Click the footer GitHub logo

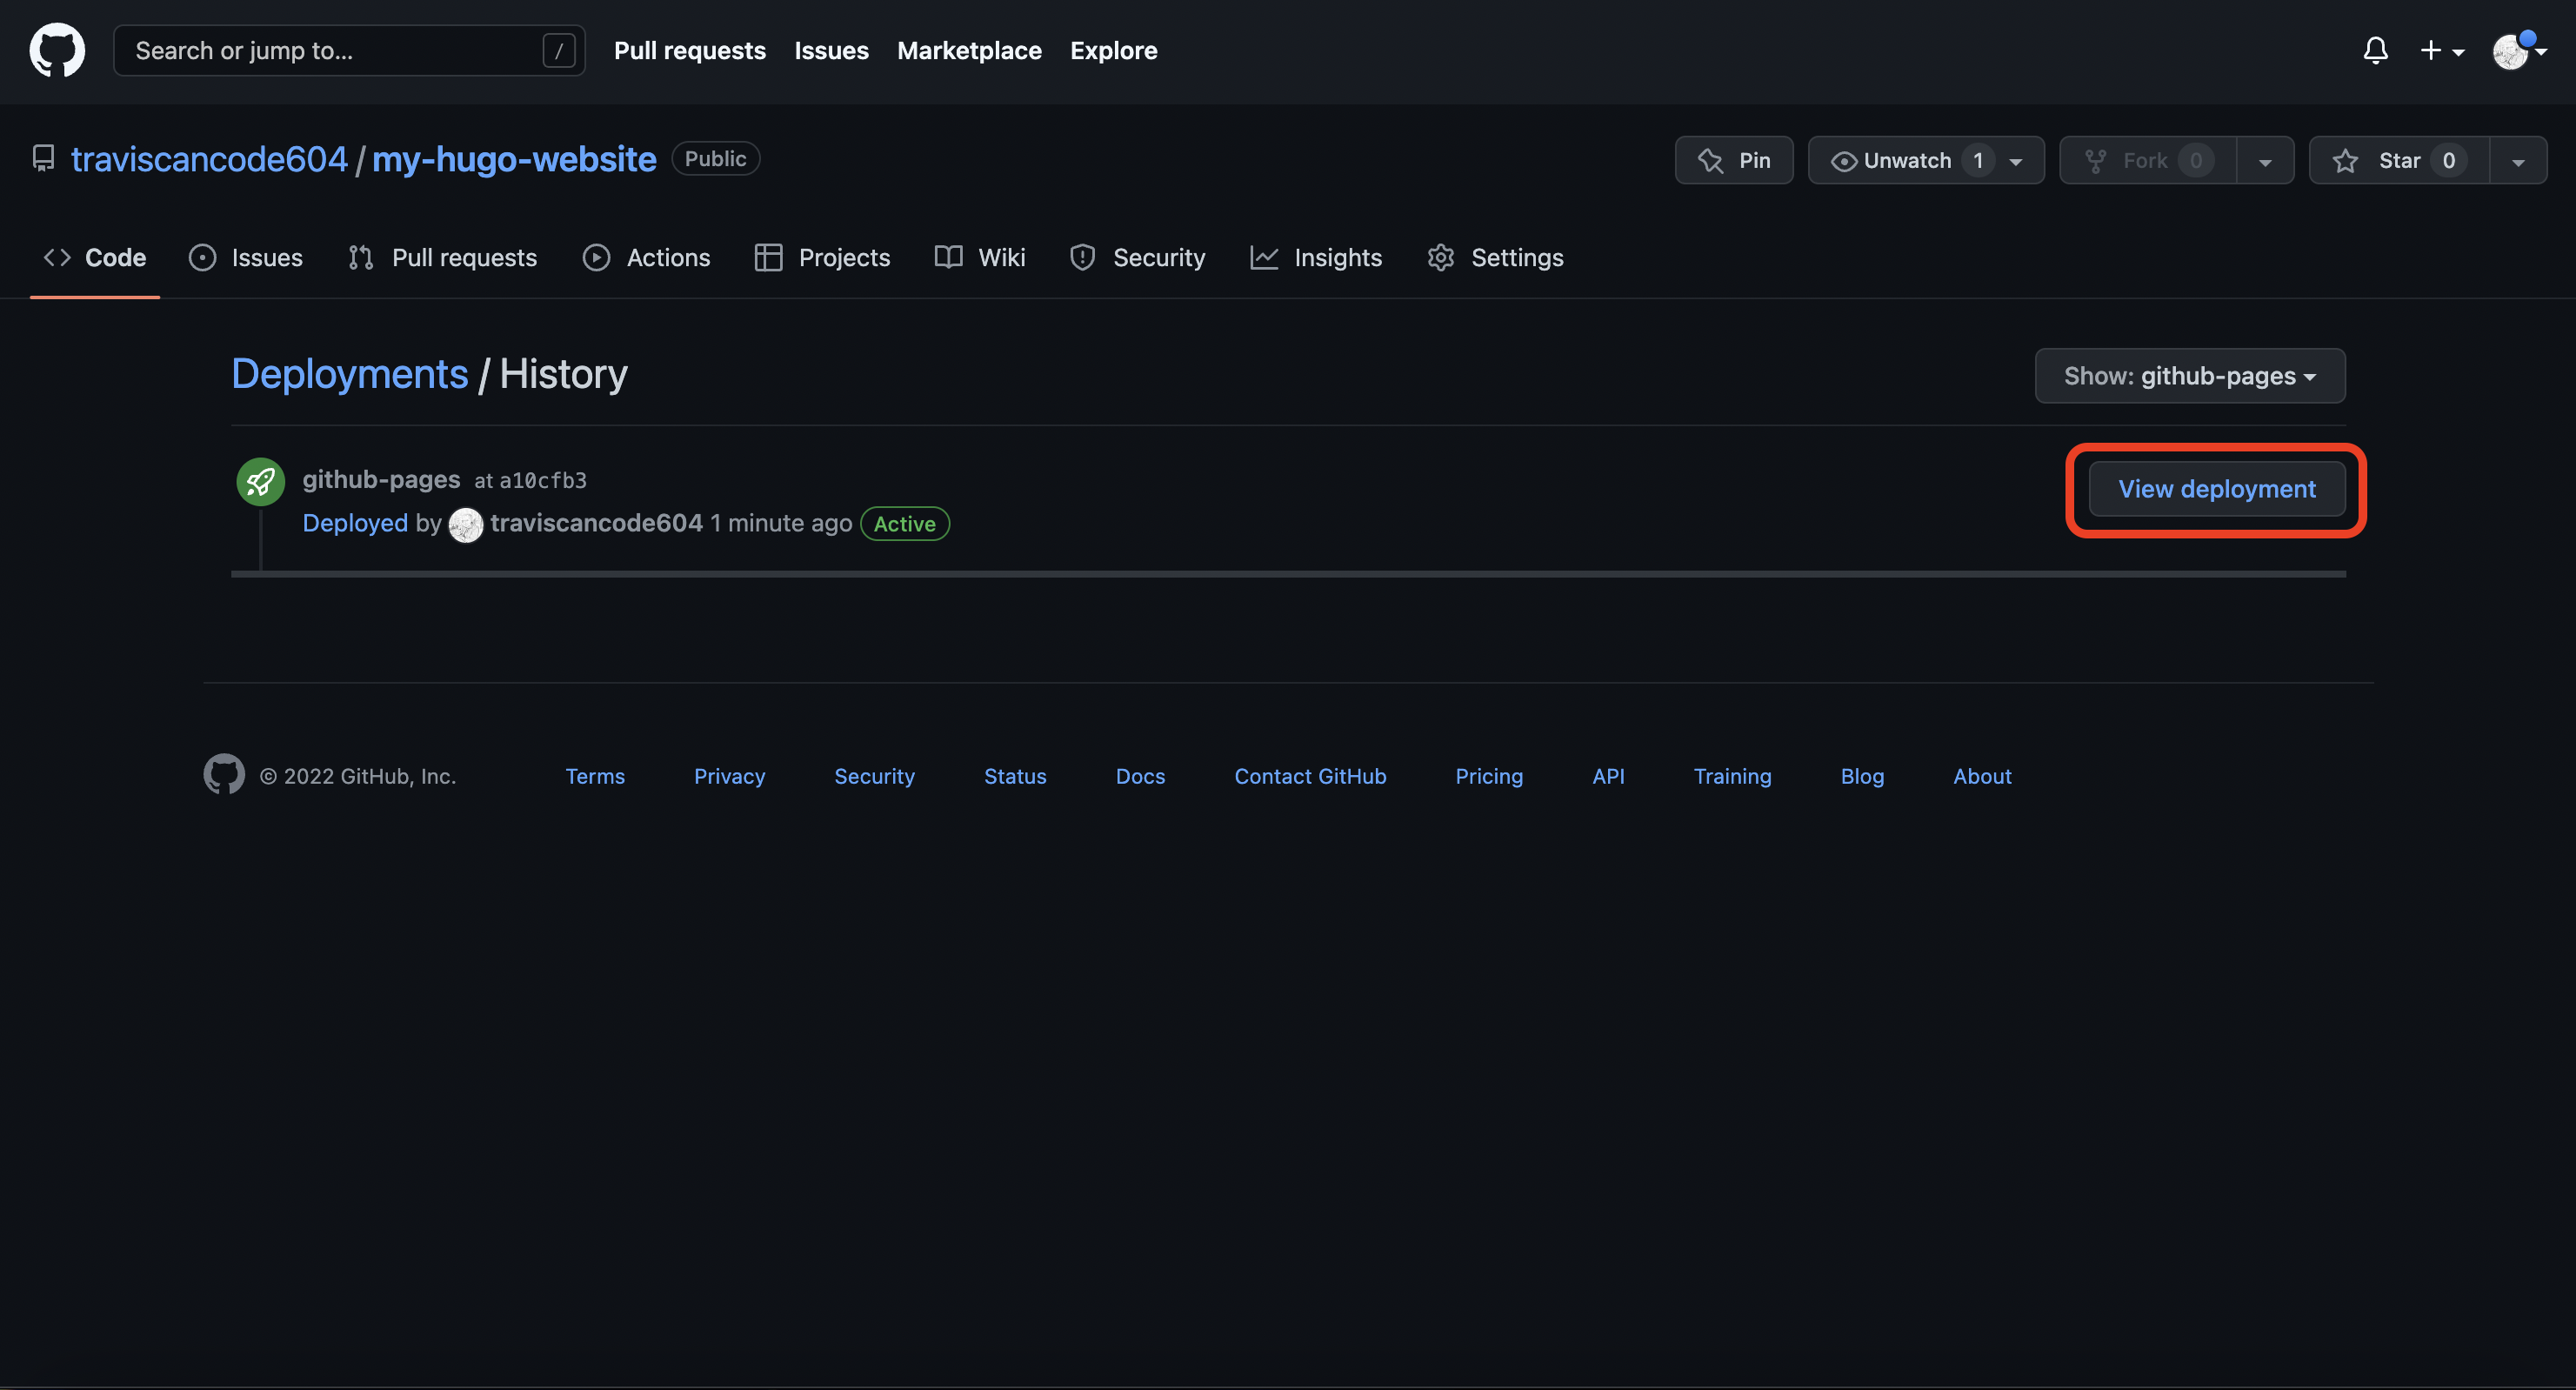point(223,775)
